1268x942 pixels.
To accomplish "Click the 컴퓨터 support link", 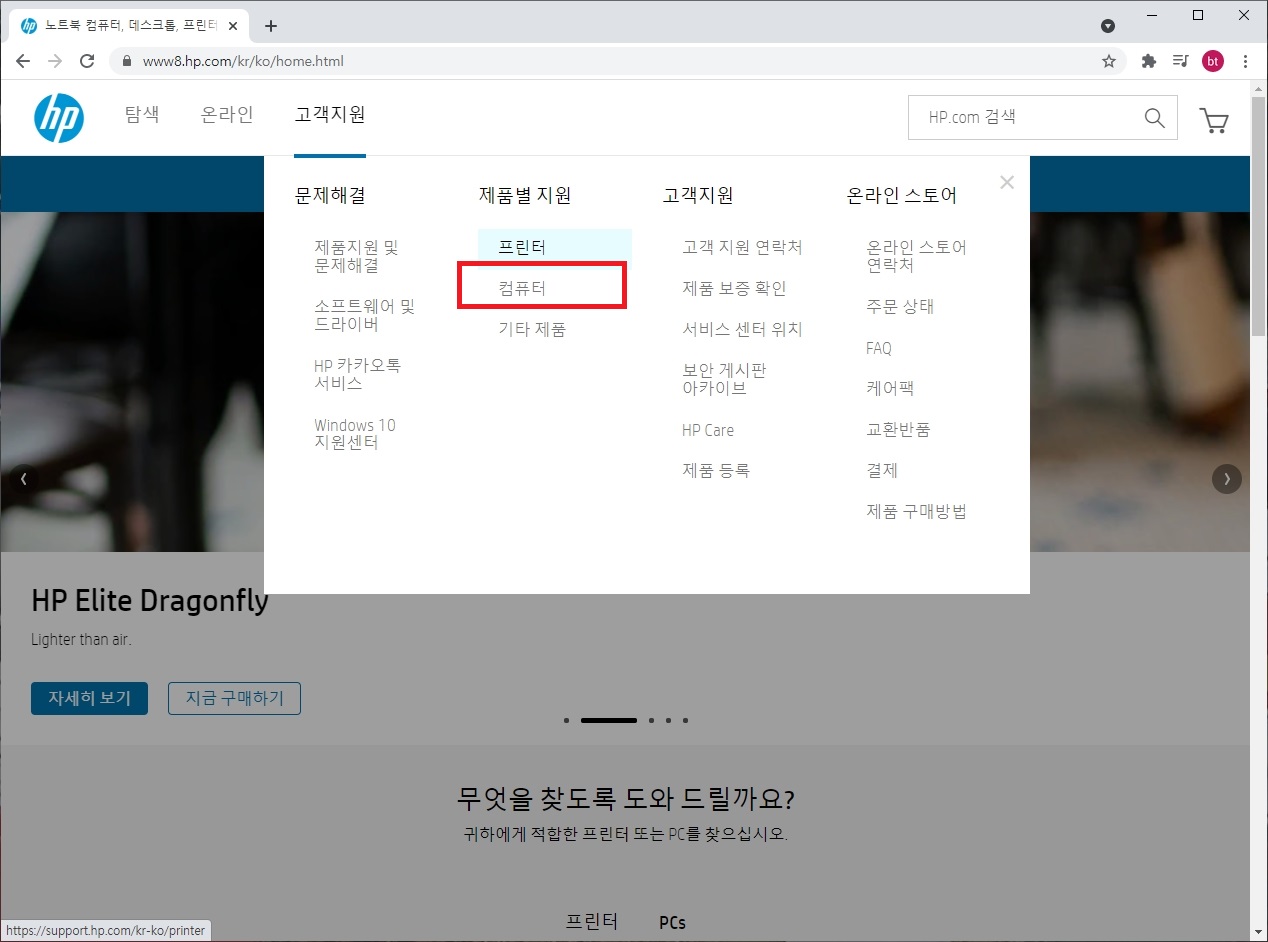I will pos(522,288).
